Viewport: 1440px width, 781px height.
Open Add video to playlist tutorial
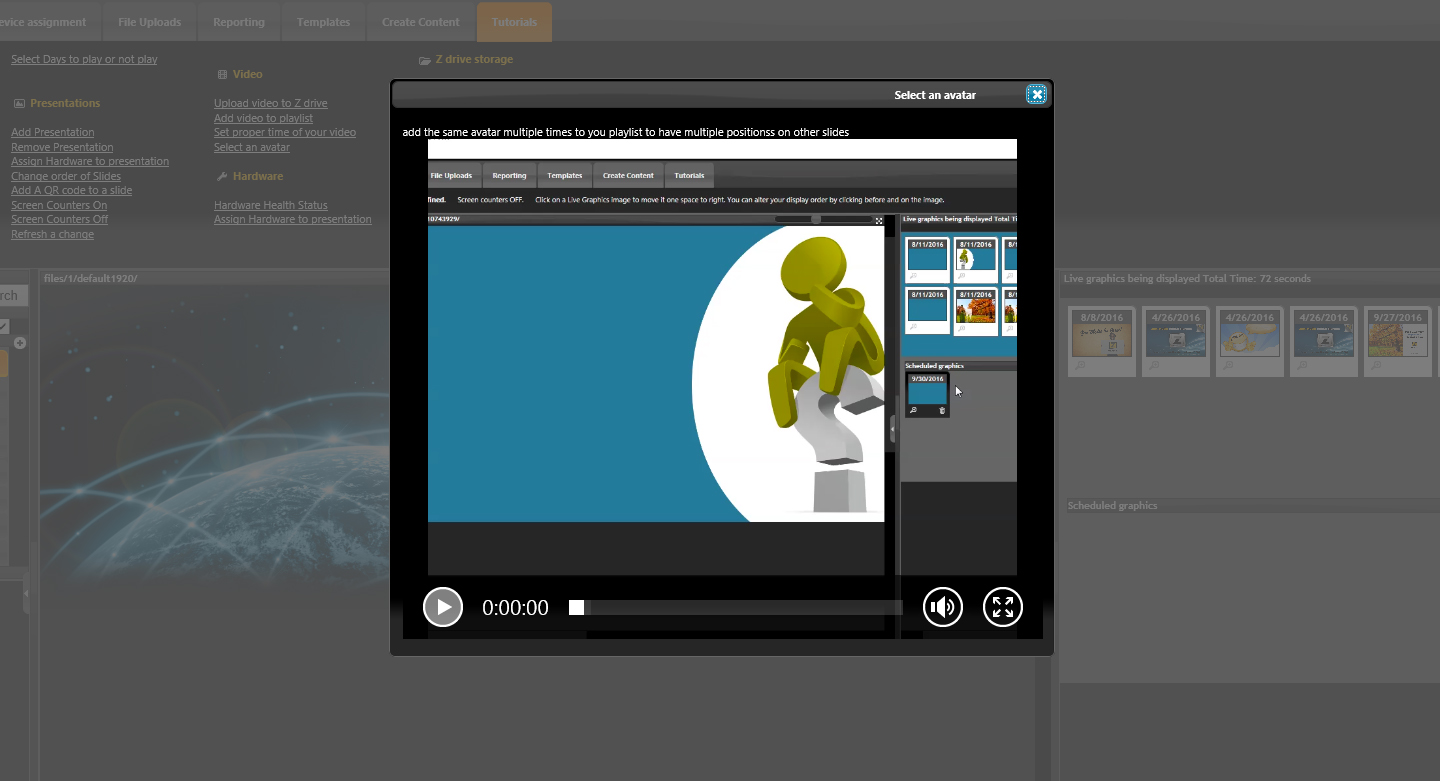click(x=263, y=118)
